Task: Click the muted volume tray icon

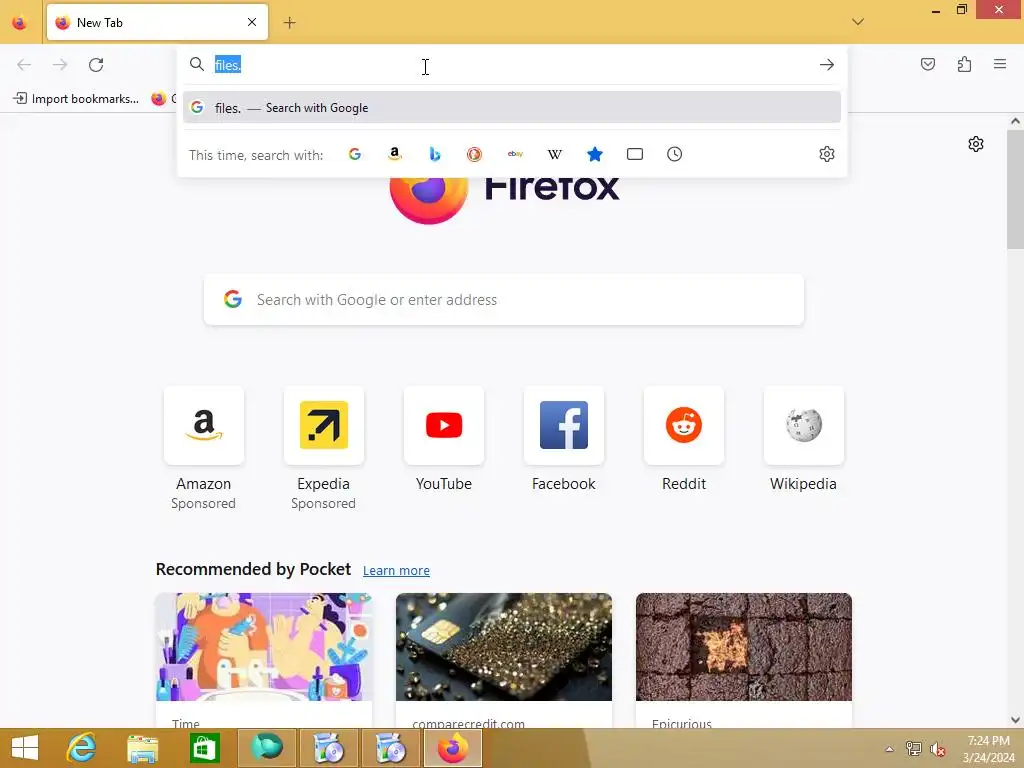Action: [938, 749]
